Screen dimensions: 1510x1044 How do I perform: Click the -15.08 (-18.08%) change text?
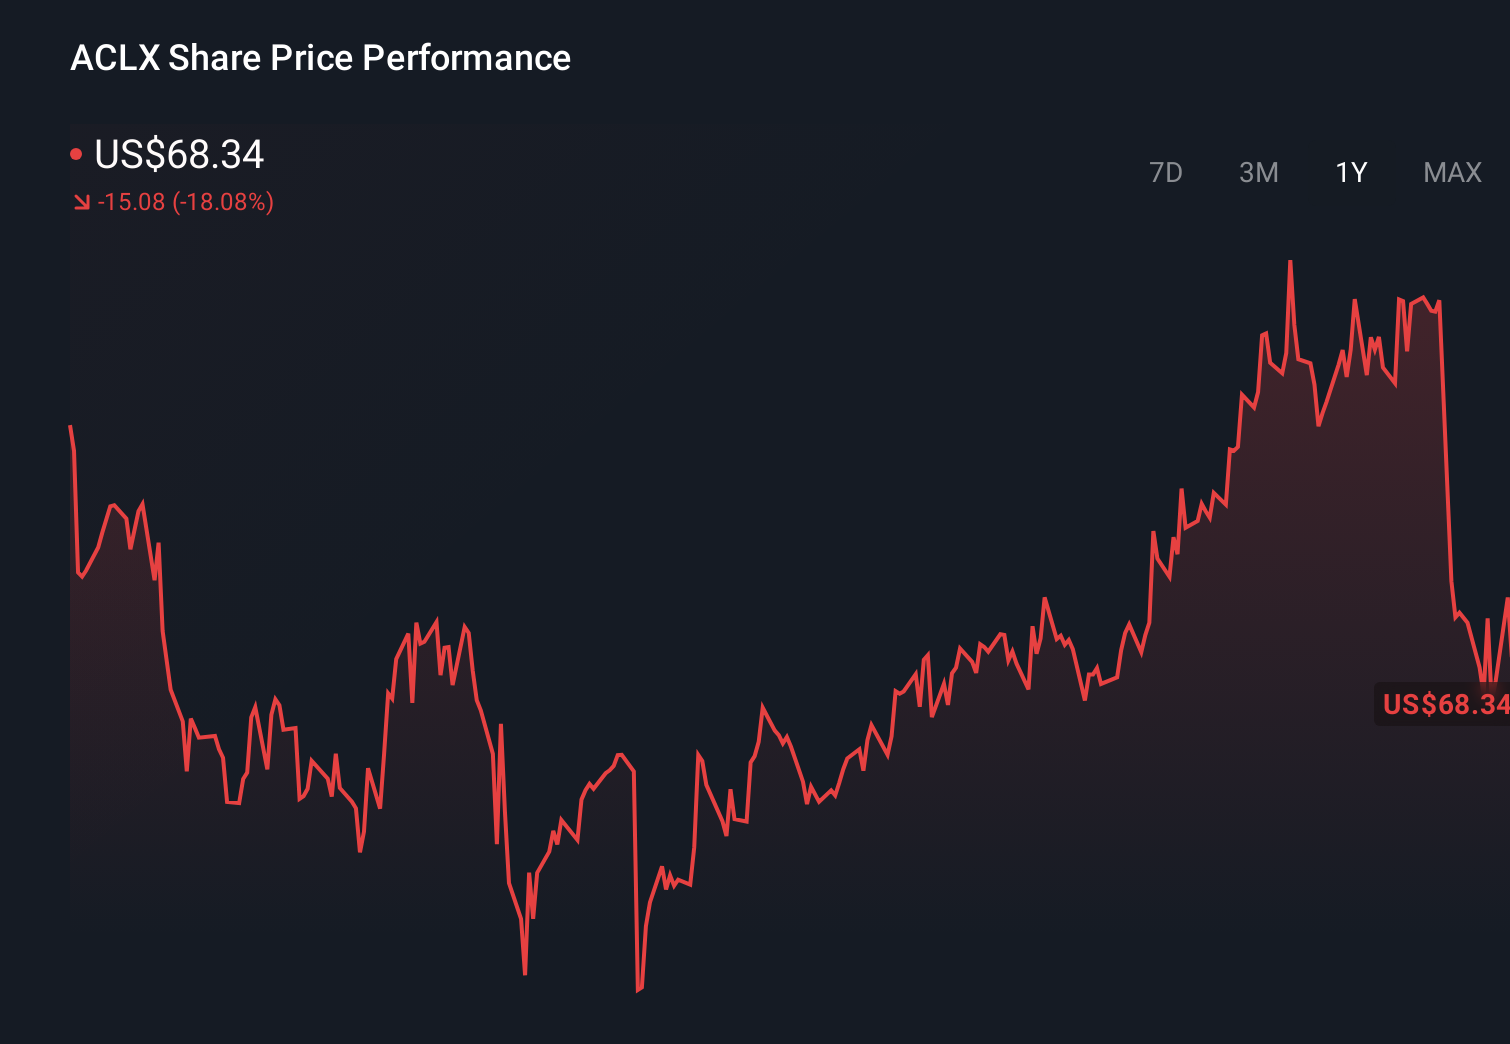point(186,202)
